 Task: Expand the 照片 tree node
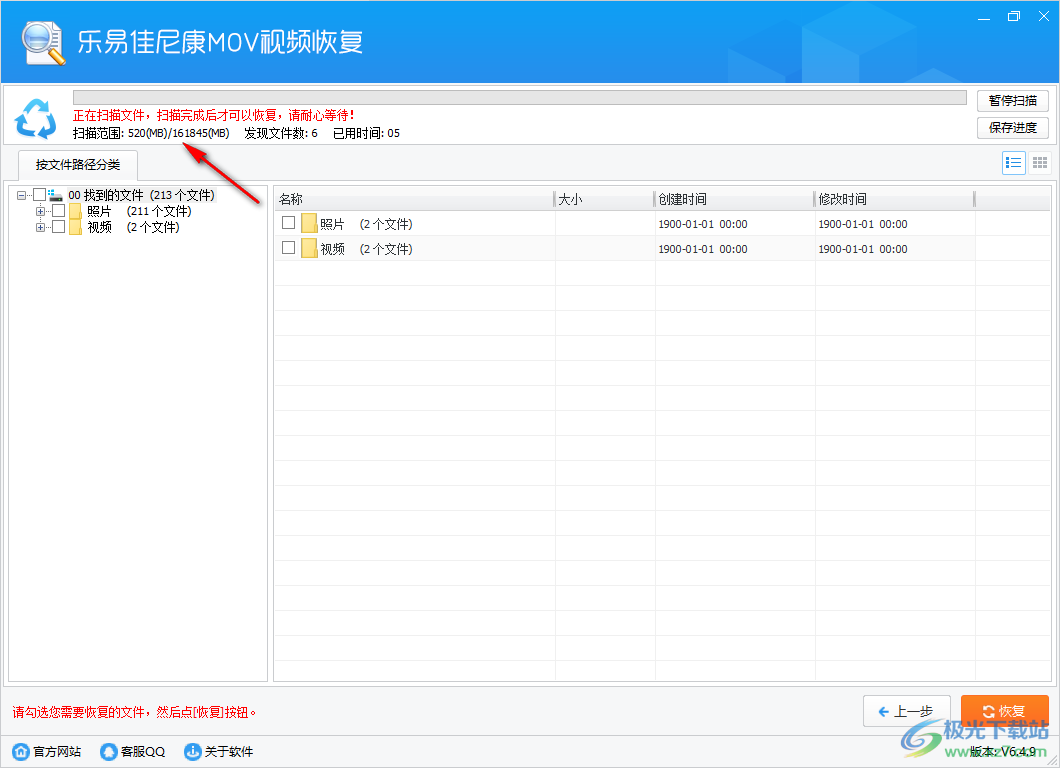coord(41,211)
